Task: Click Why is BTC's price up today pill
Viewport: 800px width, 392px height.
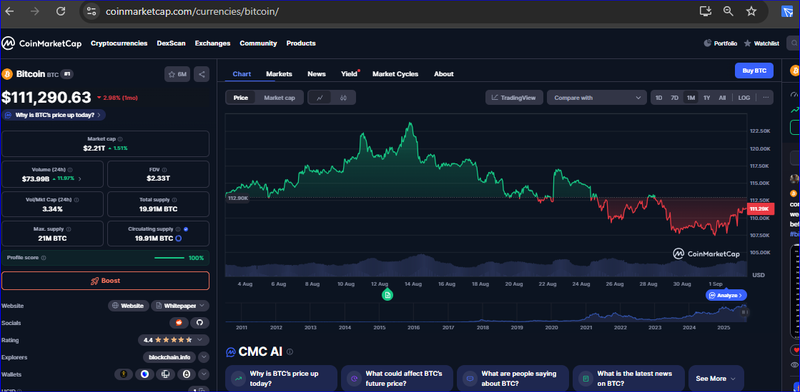Action: point(54,115)
